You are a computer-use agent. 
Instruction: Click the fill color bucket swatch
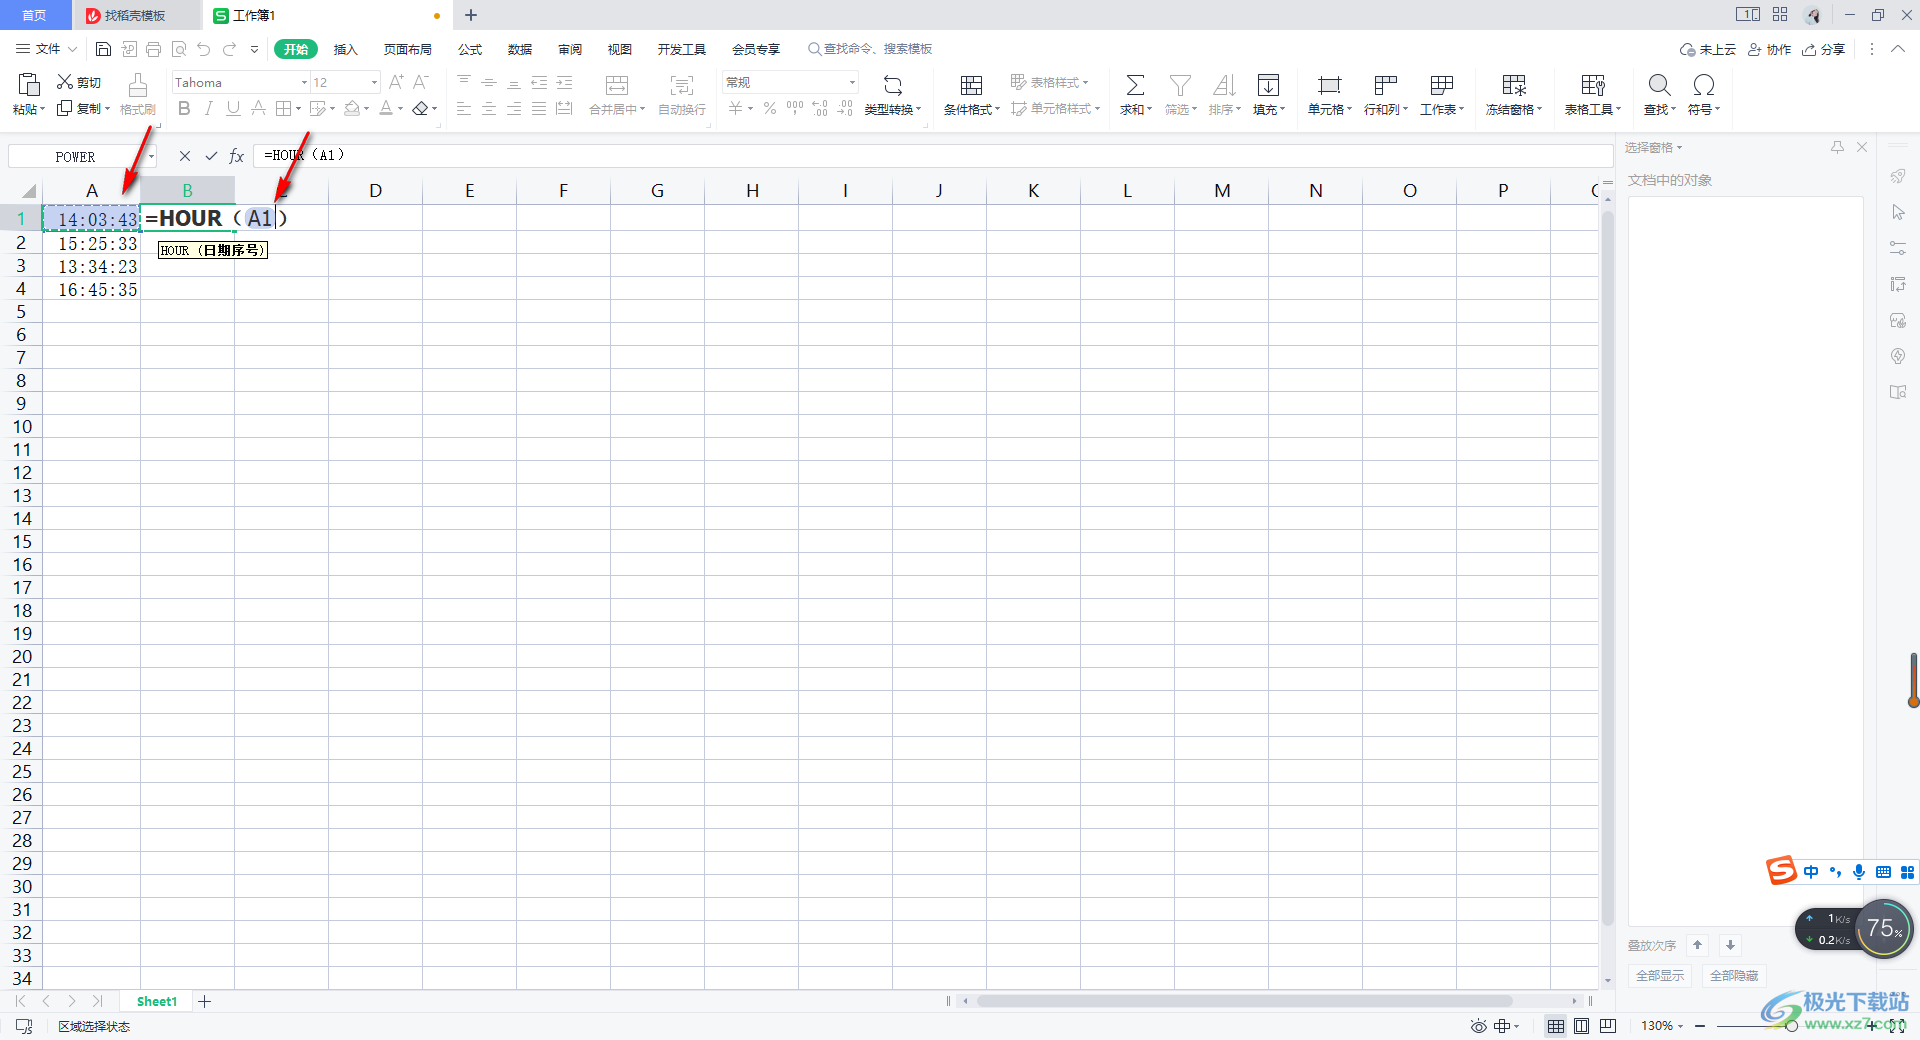coord(352,108)
